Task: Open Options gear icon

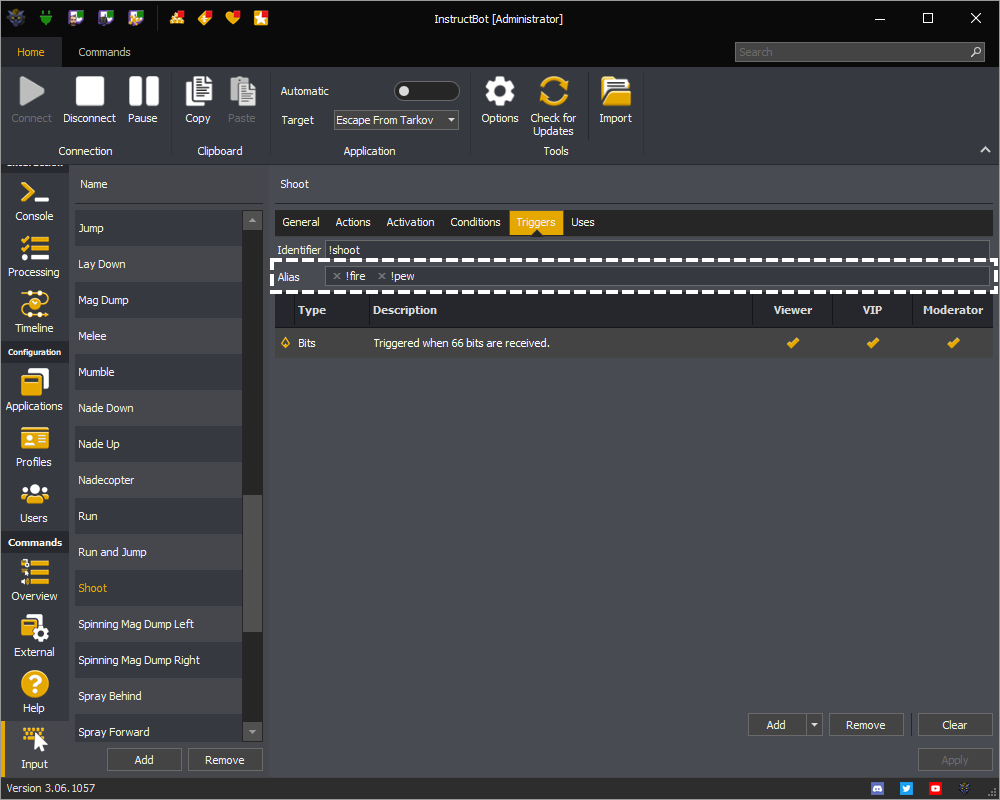Action: click(x=499, y=91)
